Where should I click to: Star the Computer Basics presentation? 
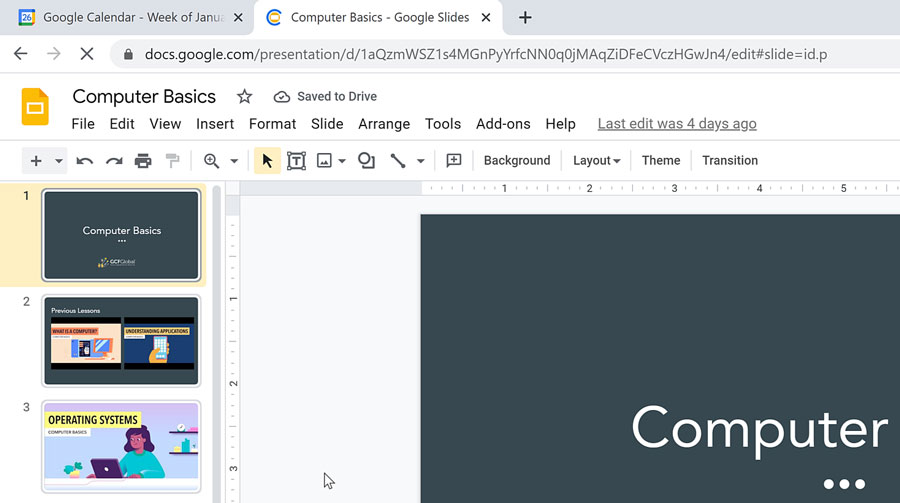click(x=245, y=96)
